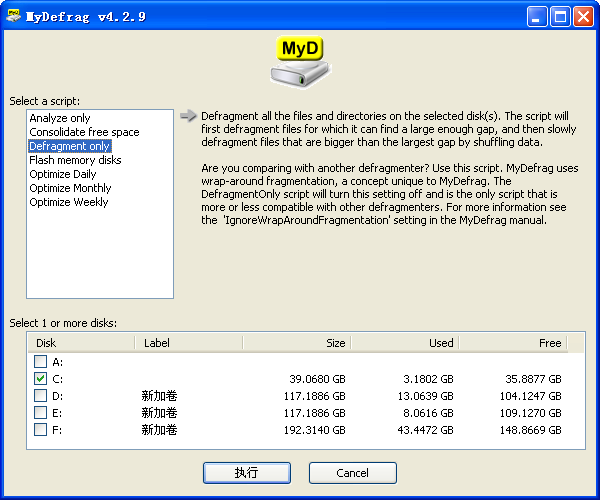Select the Defragment only script
The width and height of the screenshot is (600, 500).
tap(70, 146)
